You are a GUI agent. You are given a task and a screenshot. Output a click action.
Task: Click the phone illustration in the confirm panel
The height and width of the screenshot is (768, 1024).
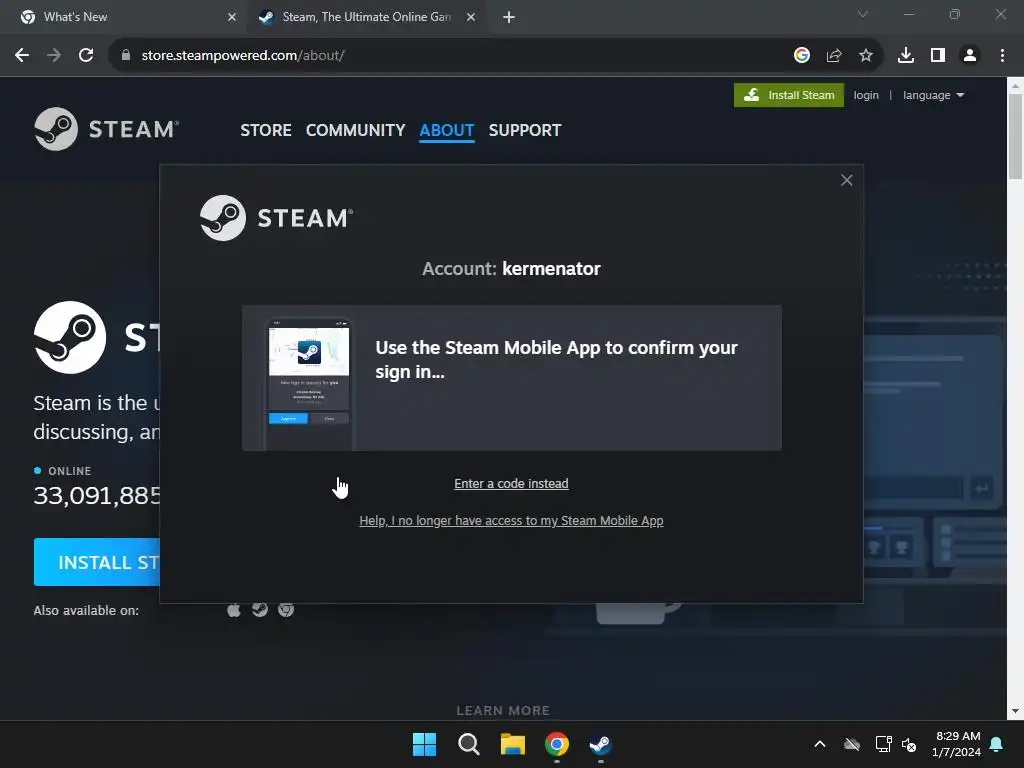[309, 383]
